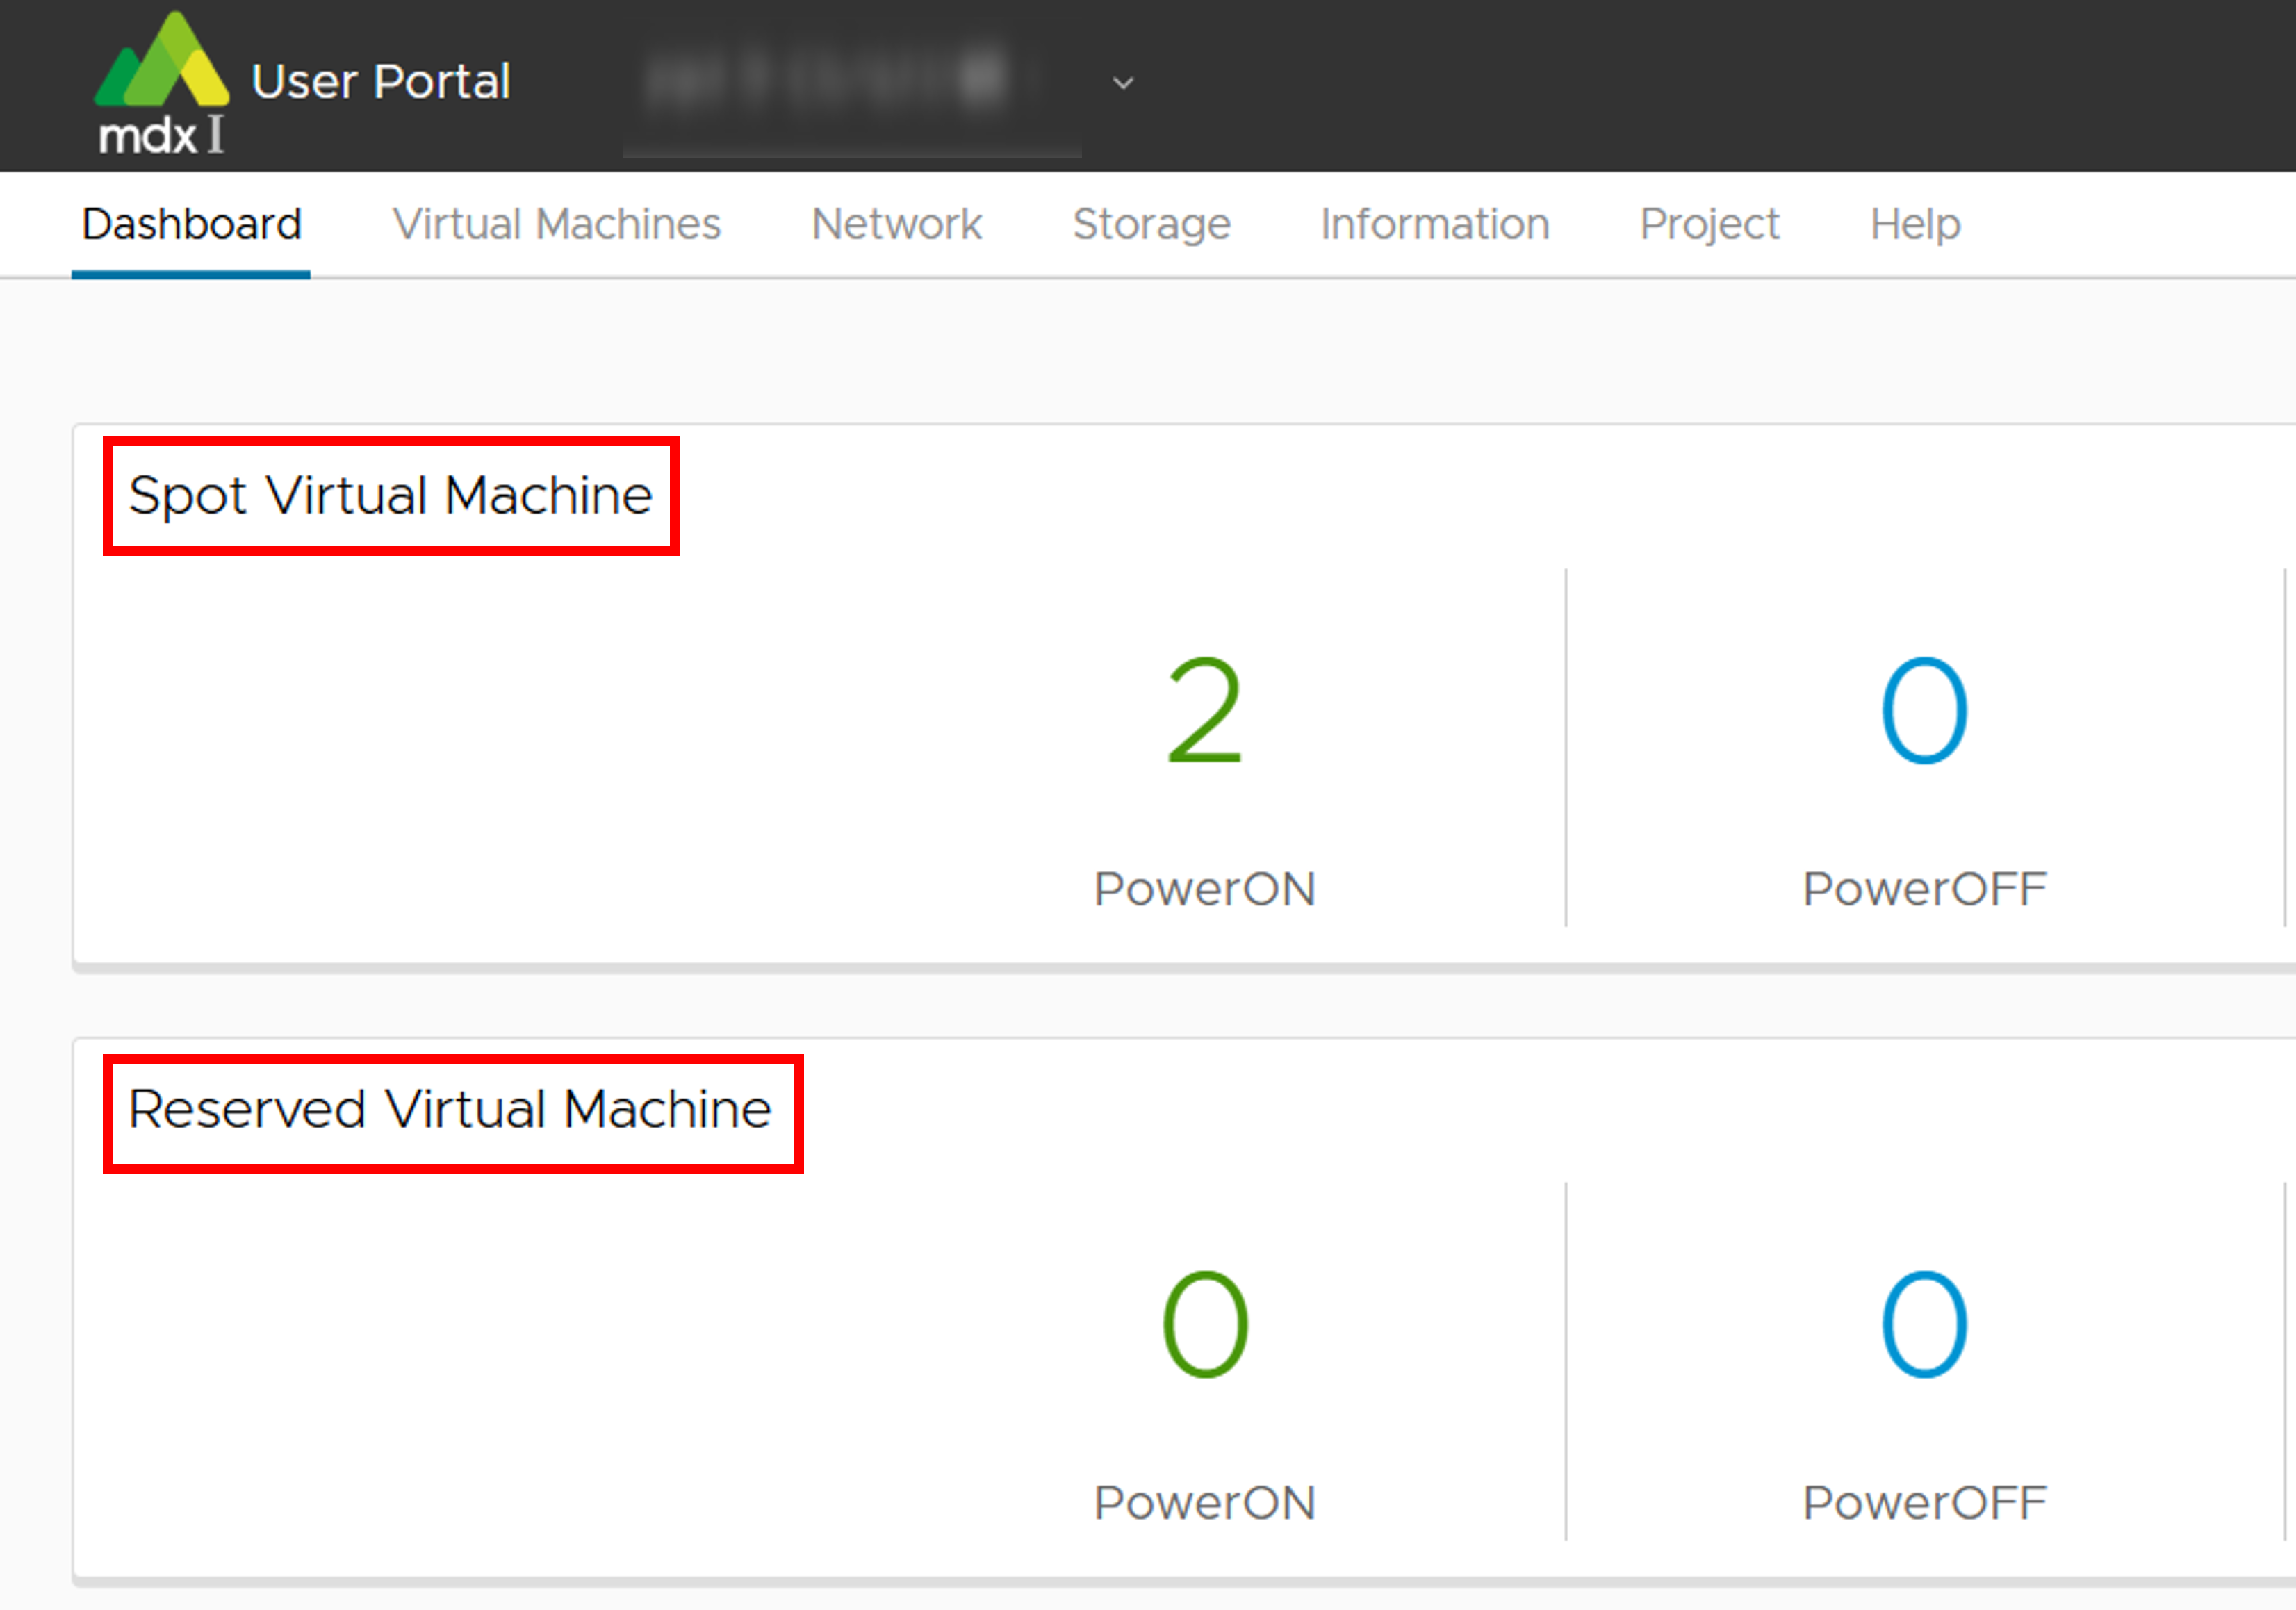Viewport: 2296px width, 1610px height.
Task: Switch to Virtual Machines tab
Action: 556,224
